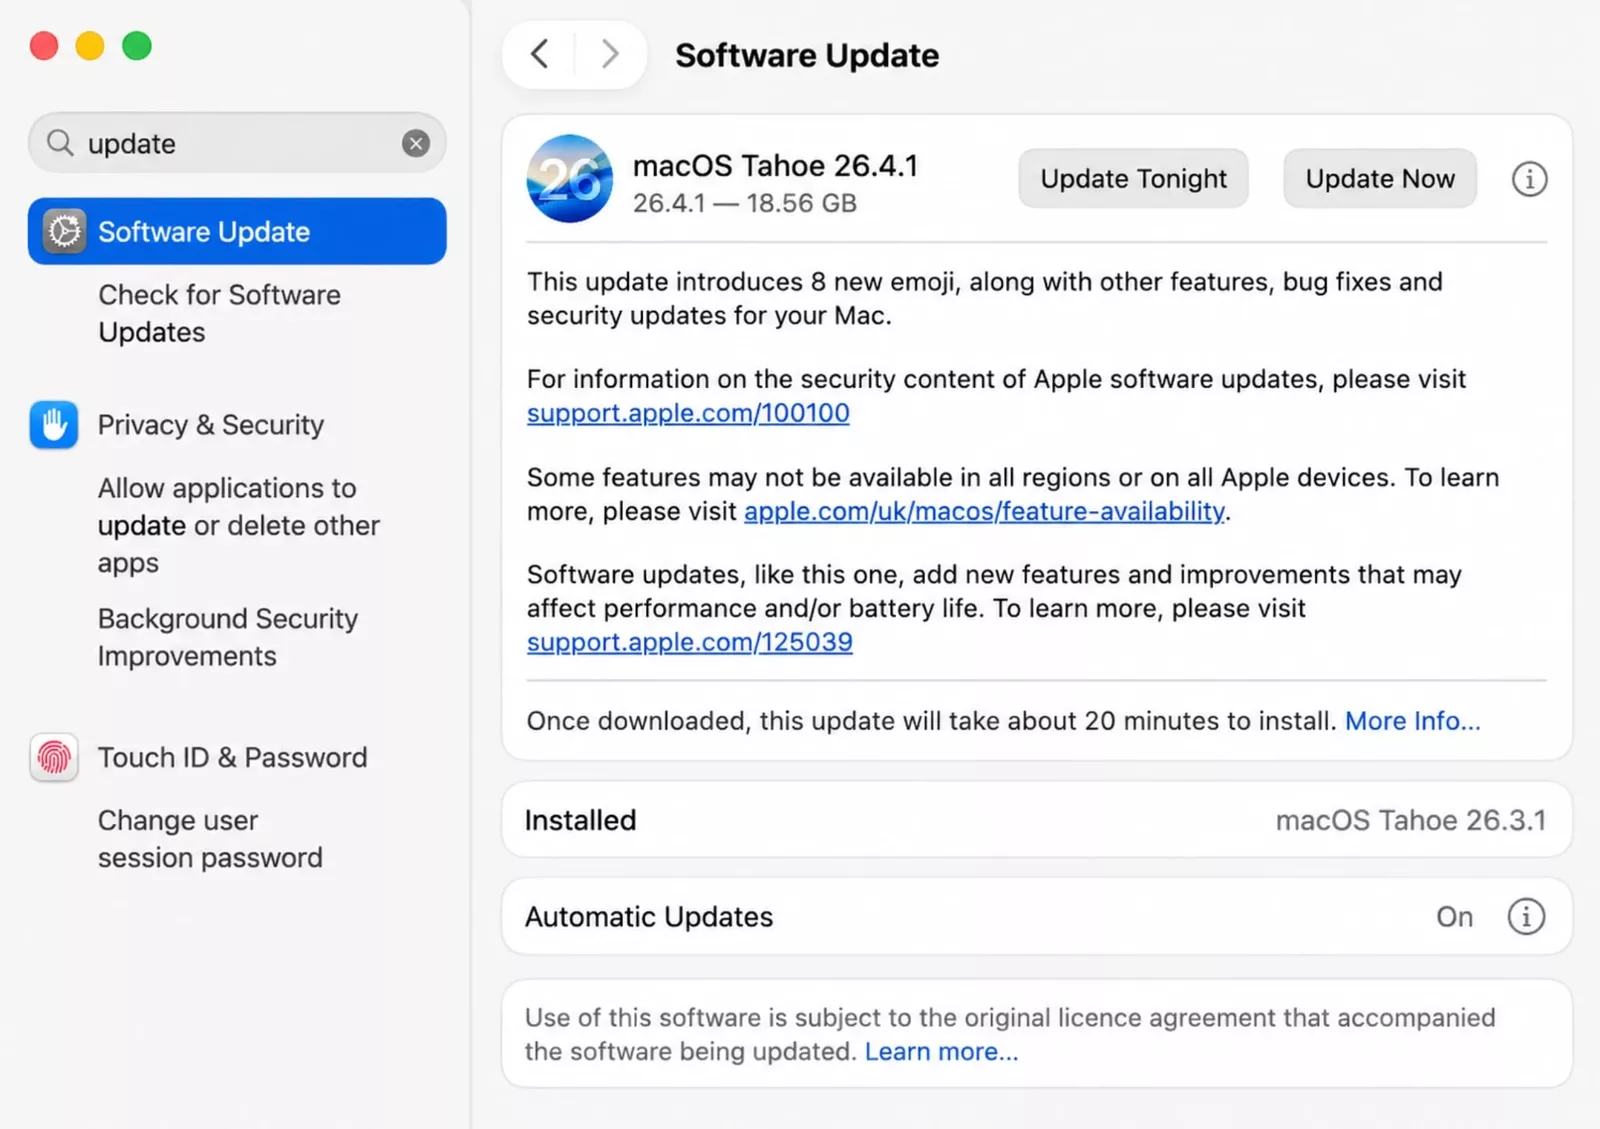Open info for macOS Tahoe 26.4.1 update
1600x1129 pixels.
click(1529, 179)
